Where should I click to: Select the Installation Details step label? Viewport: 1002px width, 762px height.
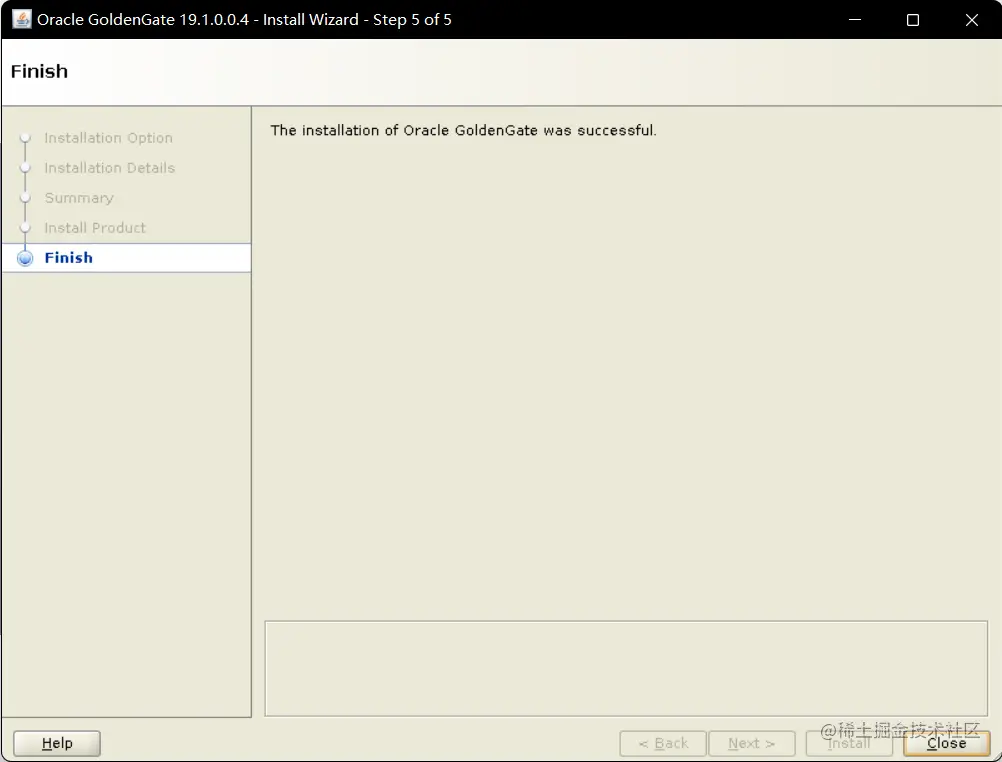tap(109, 167)
